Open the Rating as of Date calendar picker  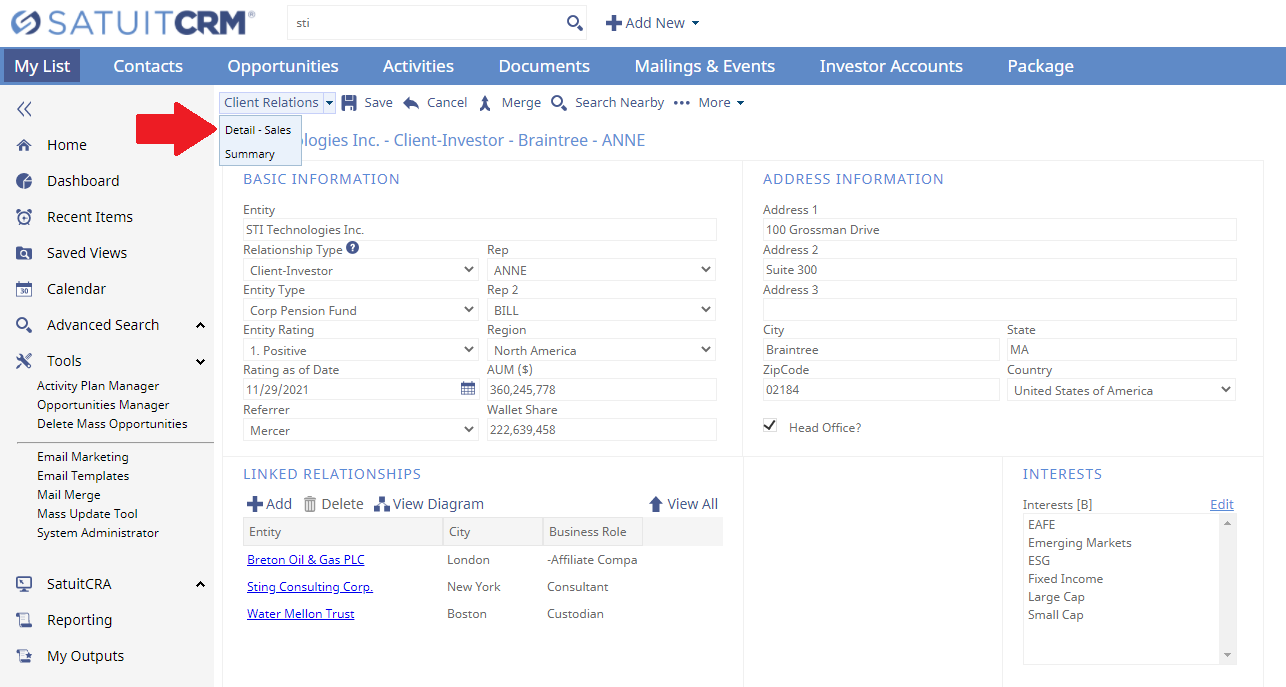point(468,388)
